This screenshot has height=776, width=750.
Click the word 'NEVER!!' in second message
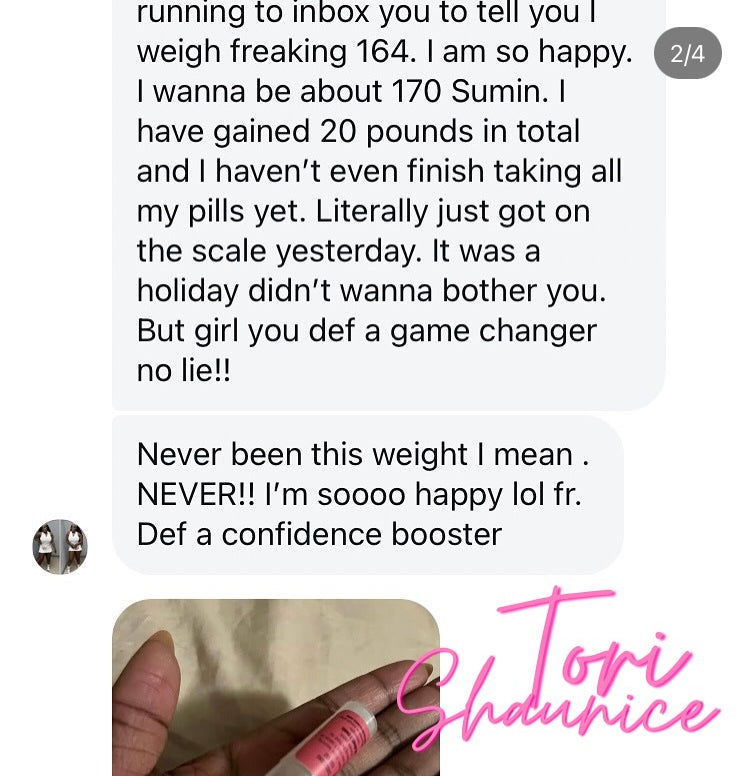(196, 494)
